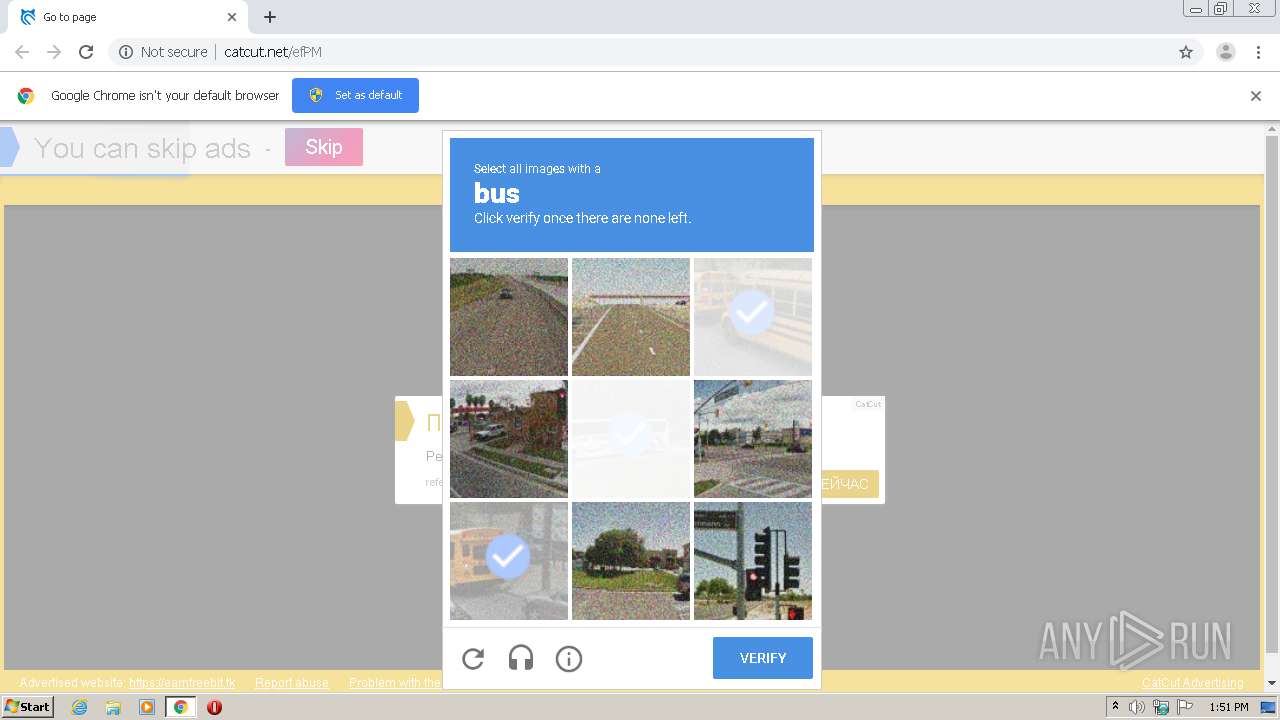The width and height of the screenshot is (1280, 720).
Task: Open the Windows Start menu
Action: pyautogui.click(x=27, y=707)
